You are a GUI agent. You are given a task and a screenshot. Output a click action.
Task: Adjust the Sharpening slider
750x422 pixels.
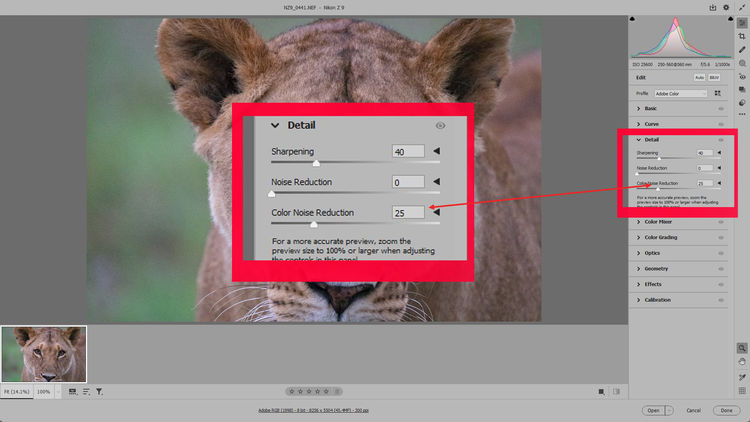click(x=659, y=158)
